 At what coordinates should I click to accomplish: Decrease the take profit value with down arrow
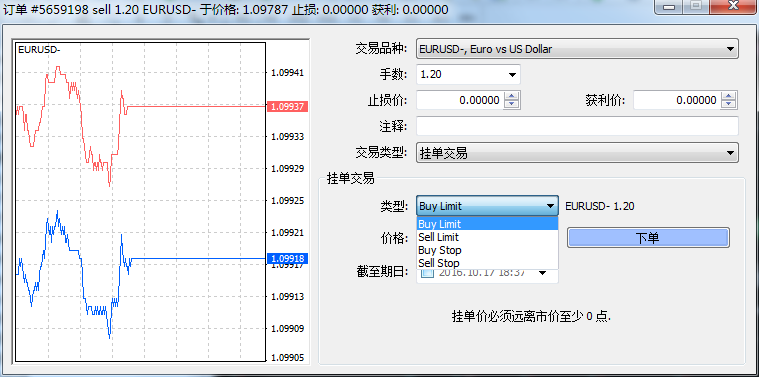click(x=729, y=105)
